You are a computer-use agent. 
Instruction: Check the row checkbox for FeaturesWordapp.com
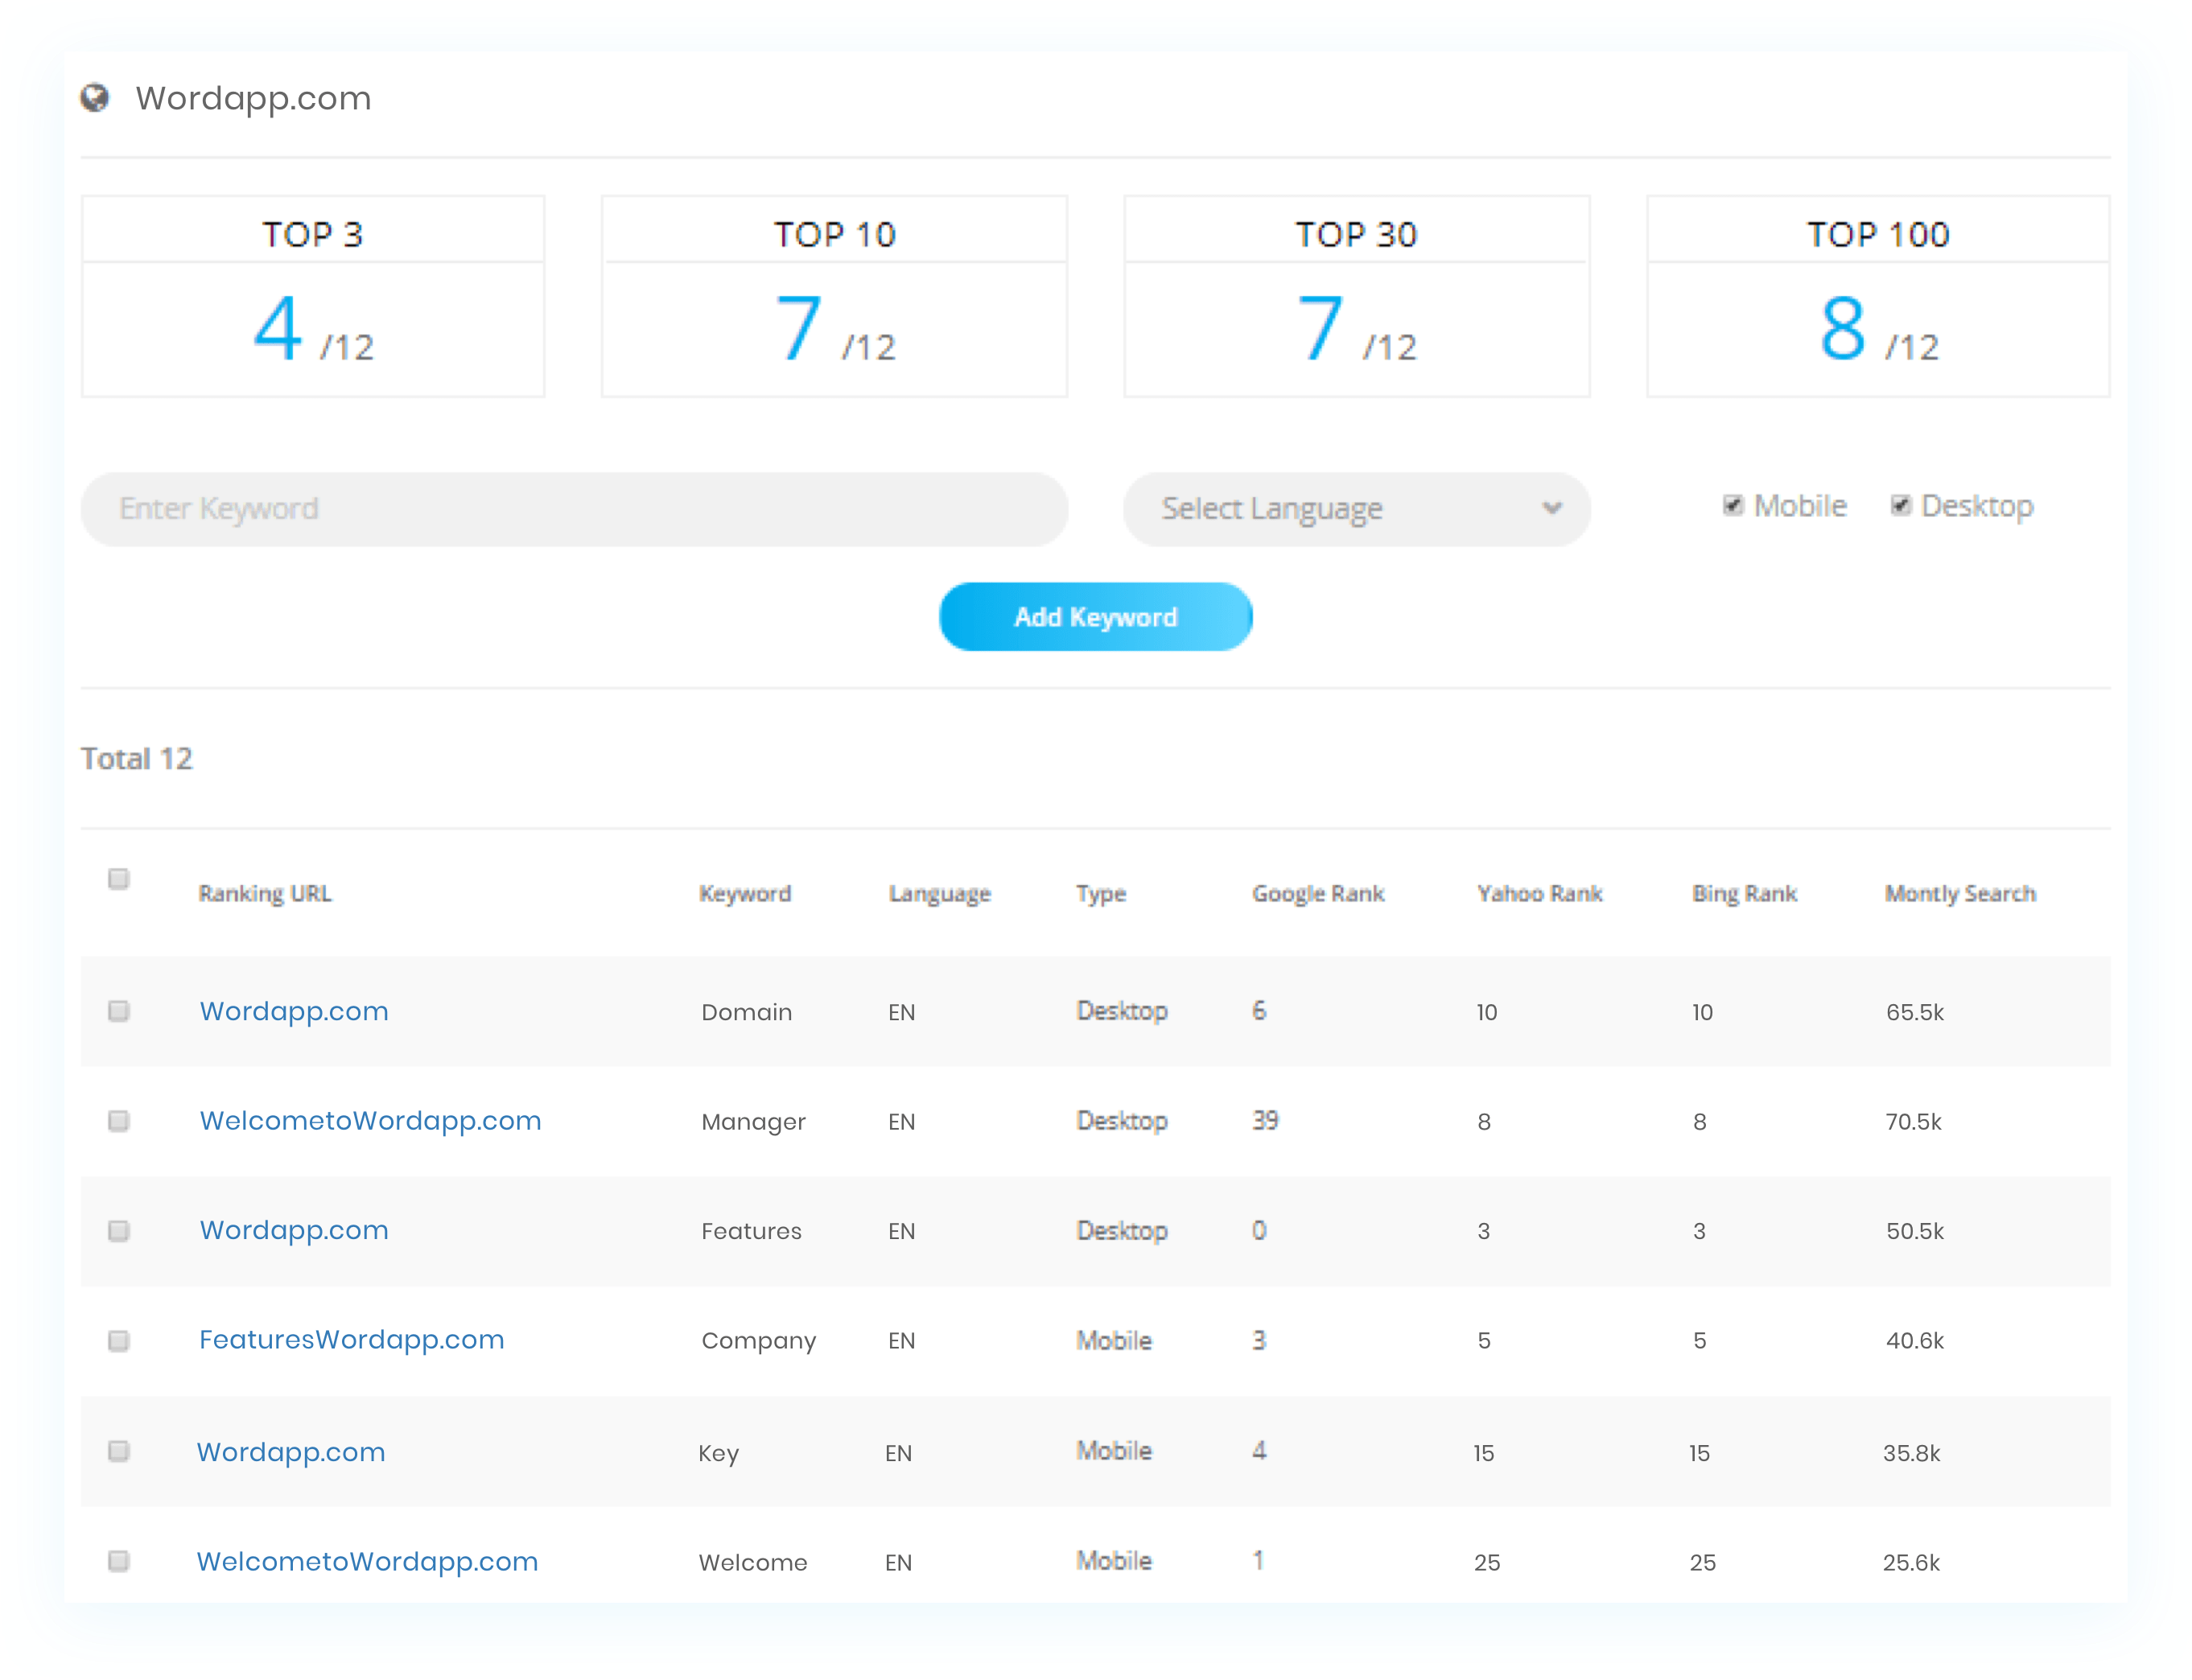click(x=119, y=1342)
